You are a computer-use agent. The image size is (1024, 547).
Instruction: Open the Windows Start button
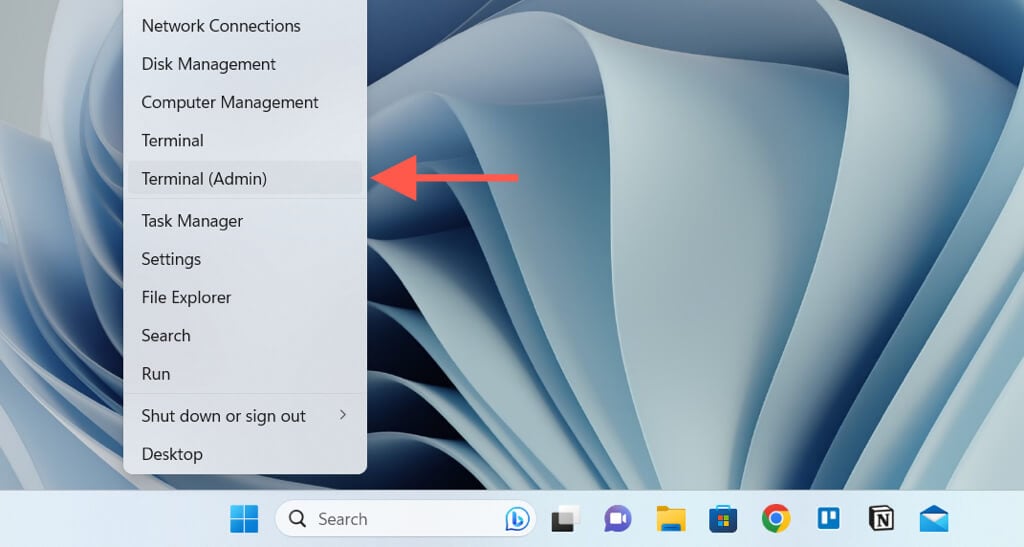tap(244, 519)
